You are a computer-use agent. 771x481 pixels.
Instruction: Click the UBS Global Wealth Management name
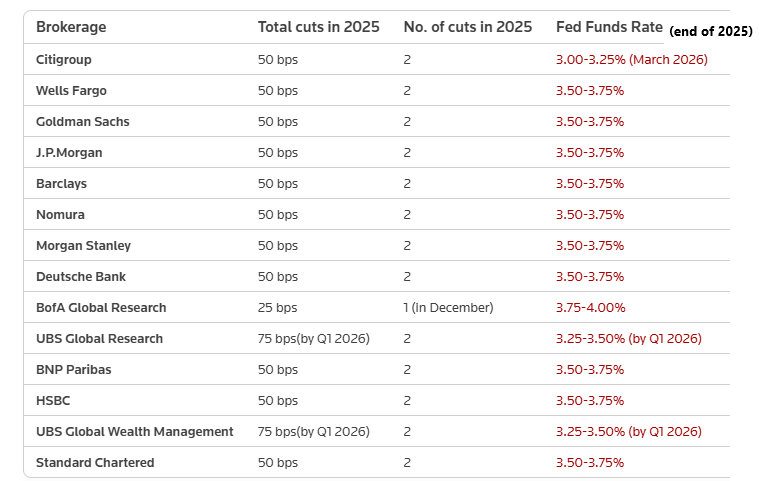pyautogui.click(x=134, y=431)
